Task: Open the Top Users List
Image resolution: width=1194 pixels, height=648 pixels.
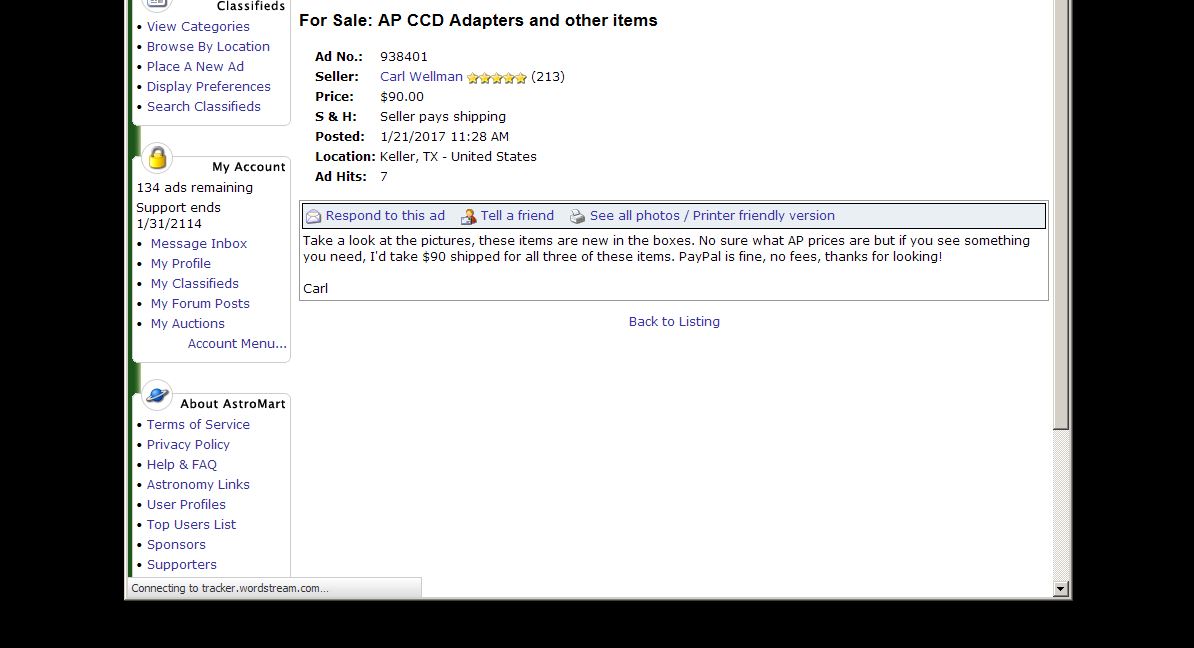Action: pos(191,525)
